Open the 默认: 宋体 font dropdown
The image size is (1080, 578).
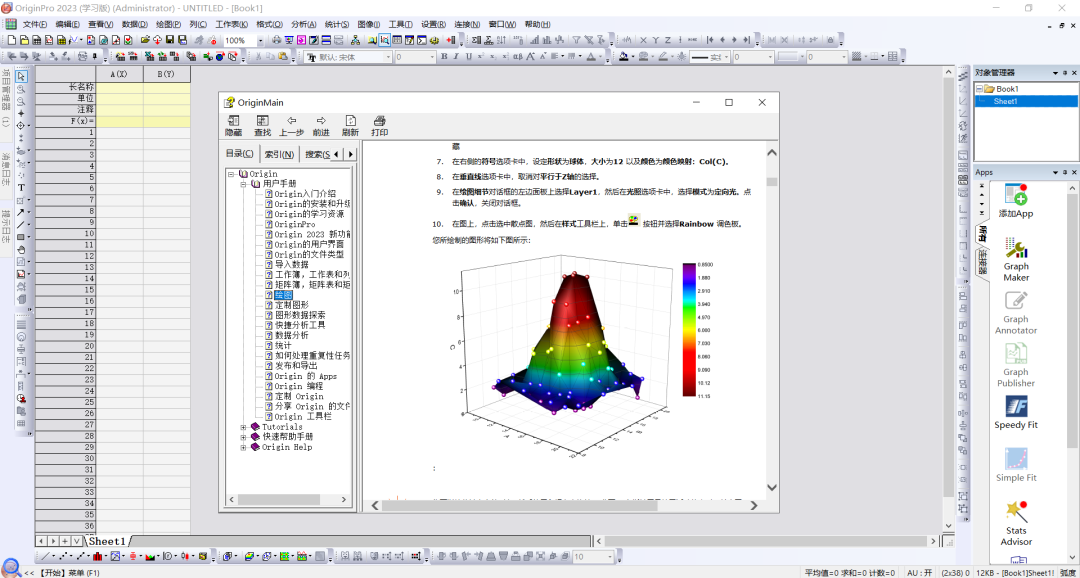tap(388, 57)
